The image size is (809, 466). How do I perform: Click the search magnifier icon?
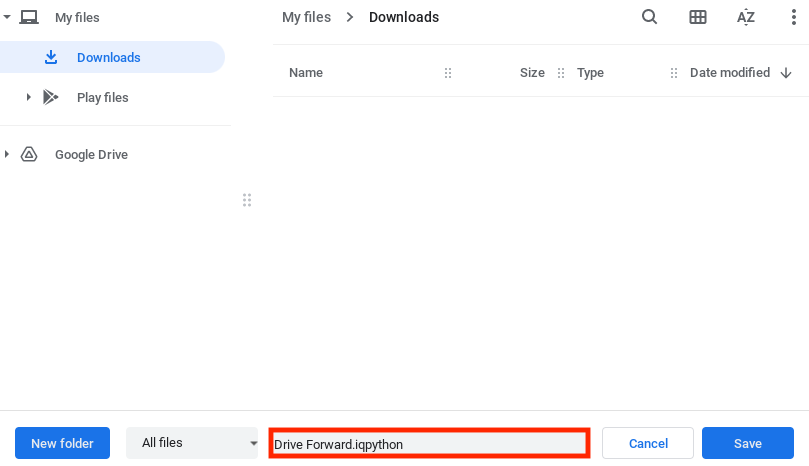649,17
